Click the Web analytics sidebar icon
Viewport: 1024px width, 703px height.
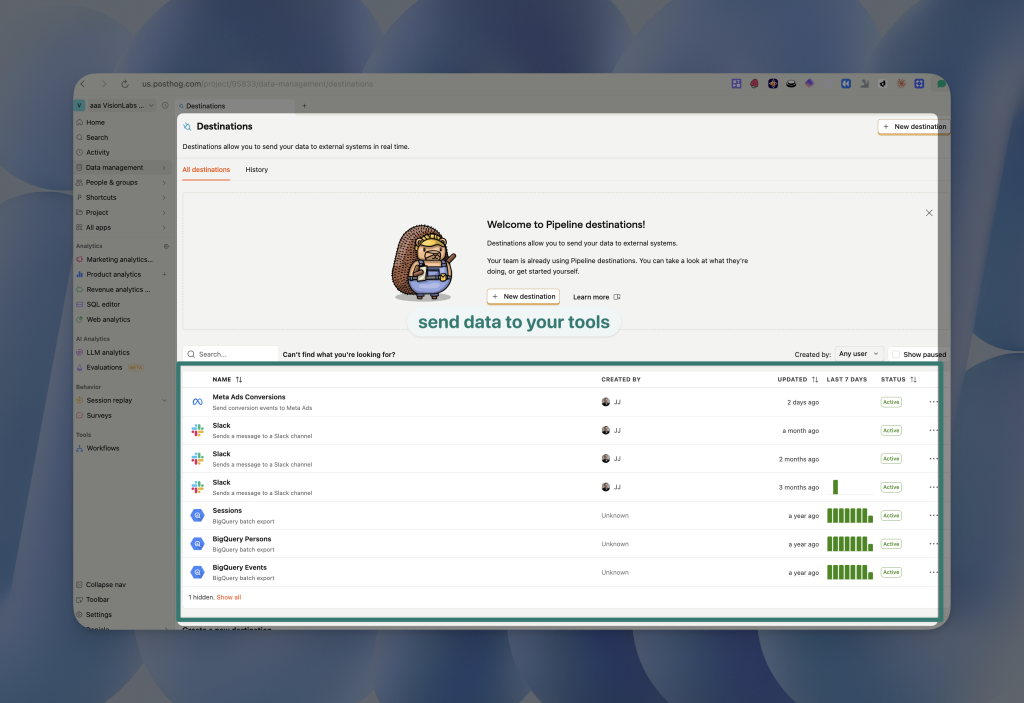point(79,319)
